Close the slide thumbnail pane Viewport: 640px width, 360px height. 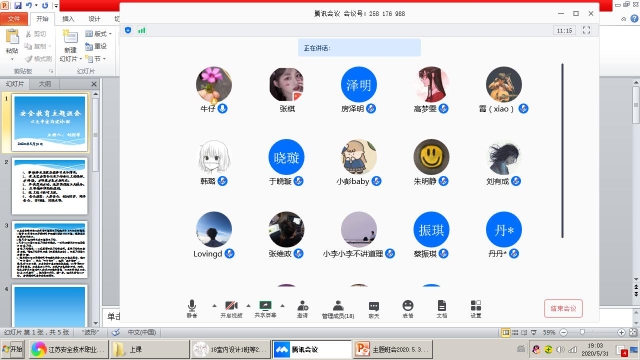[94, 84]
